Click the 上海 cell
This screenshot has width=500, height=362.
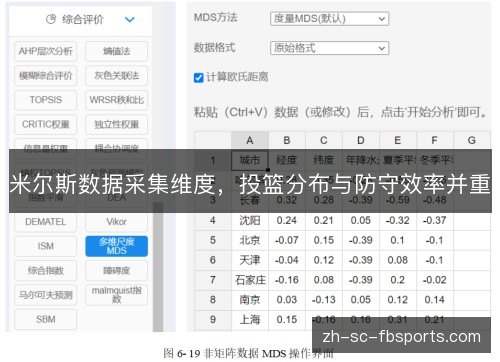pos(250,320)
